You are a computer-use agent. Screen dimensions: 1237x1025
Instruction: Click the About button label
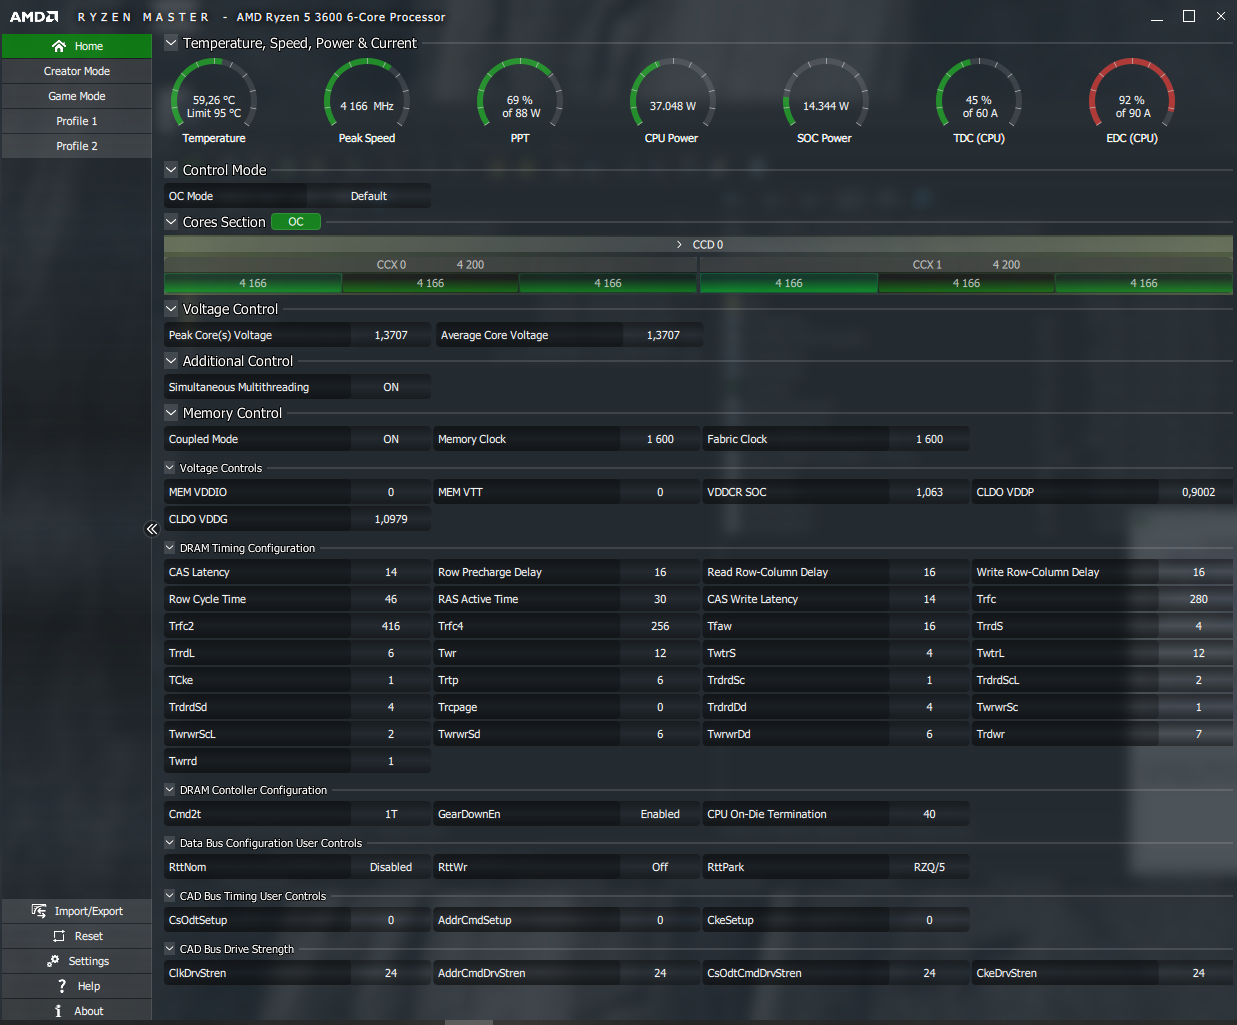click(89, 1011)
